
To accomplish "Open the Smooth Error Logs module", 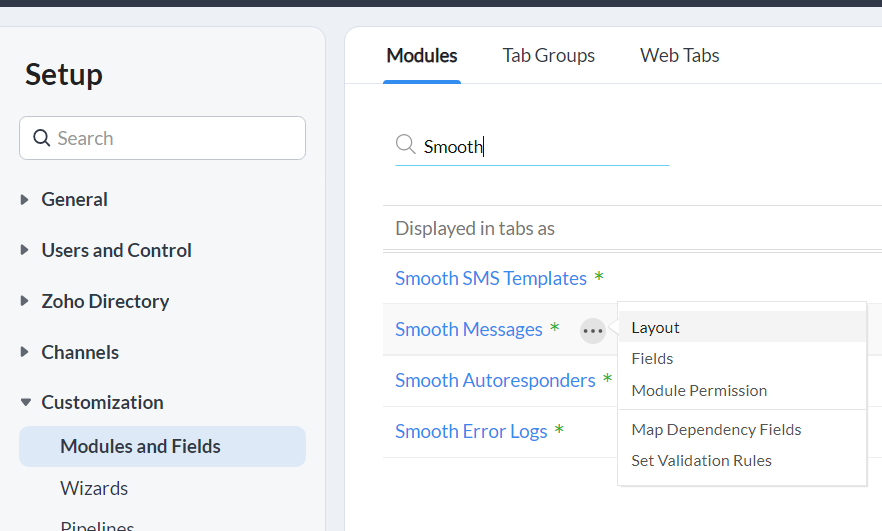I will pyautogui.click(x=471, y=432).
